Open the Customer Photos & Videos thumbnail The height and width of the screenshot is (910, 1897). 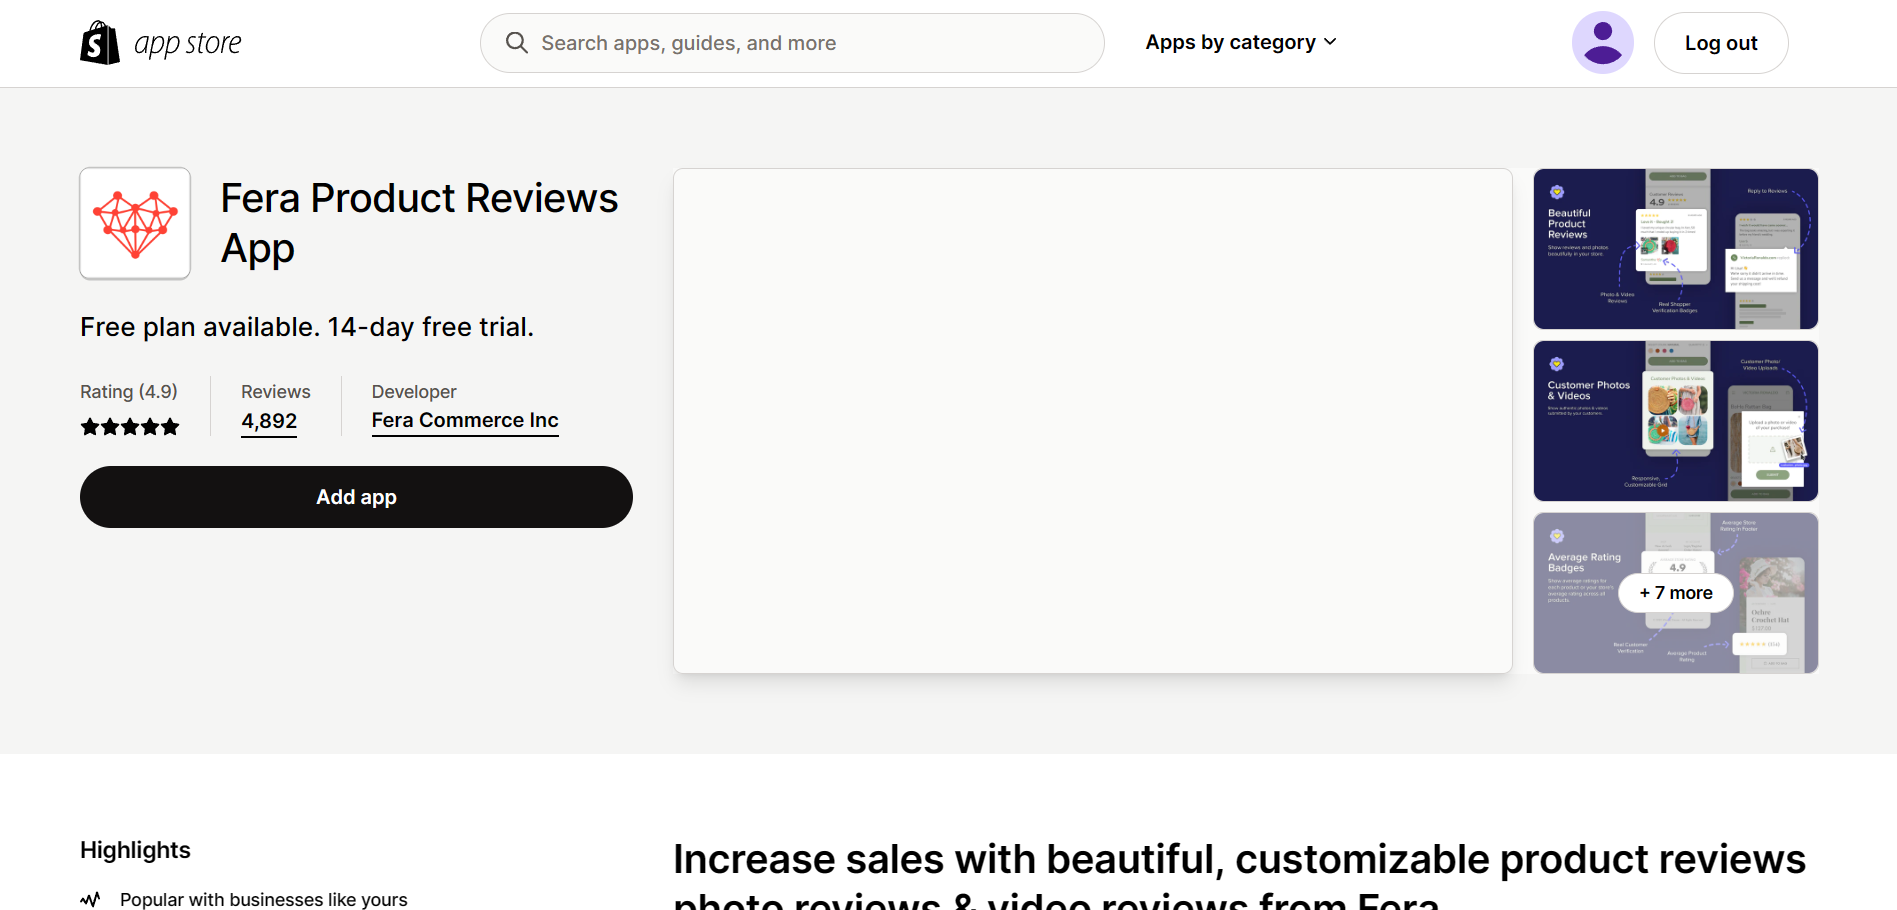[1676, 421]
